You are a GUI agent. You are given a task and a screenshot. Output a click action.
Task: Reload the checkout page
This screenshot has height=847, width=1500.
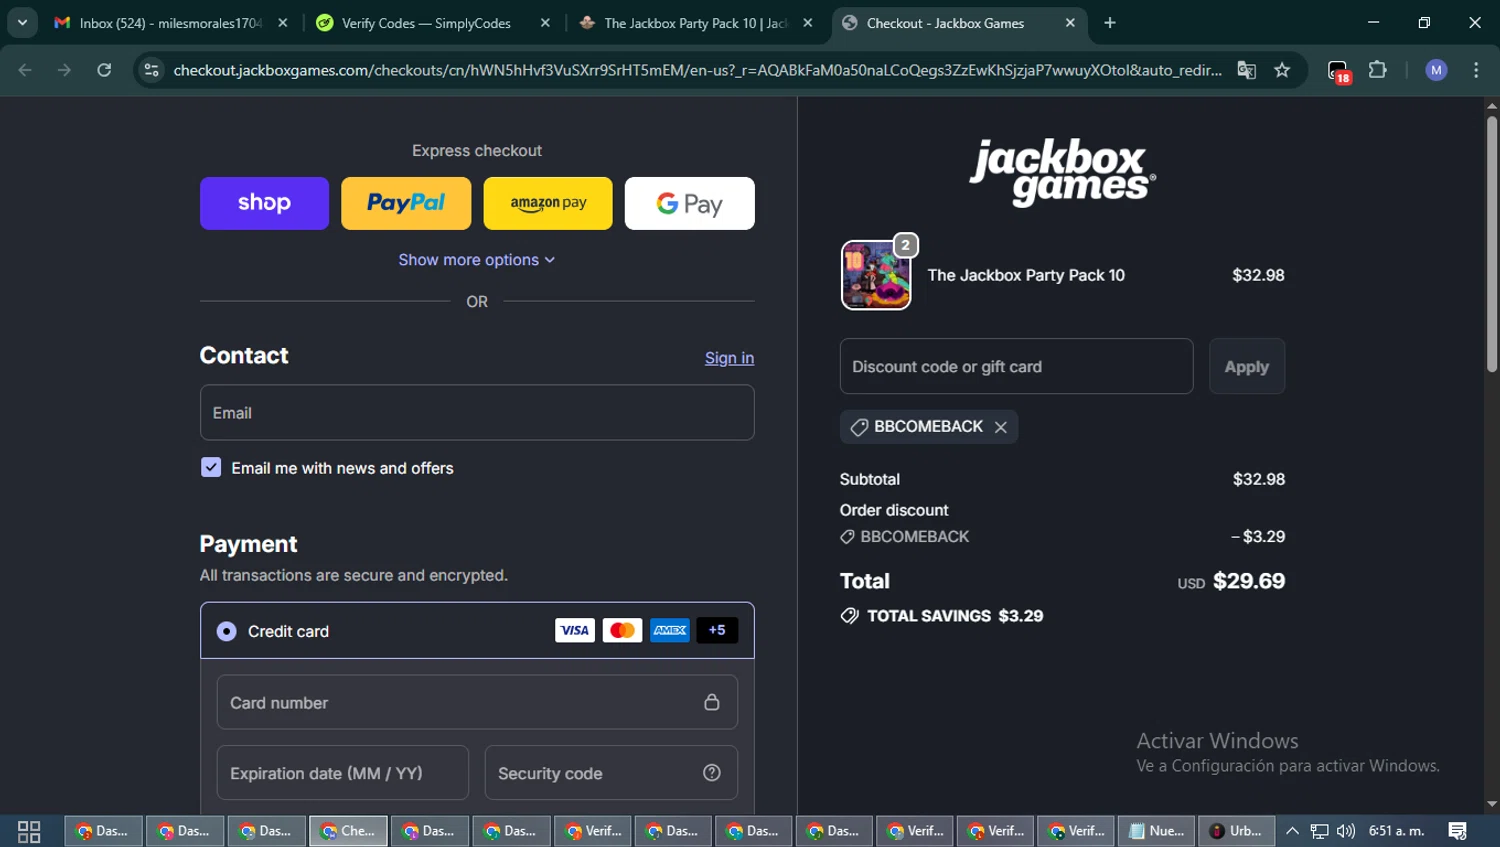coord(104,70)
